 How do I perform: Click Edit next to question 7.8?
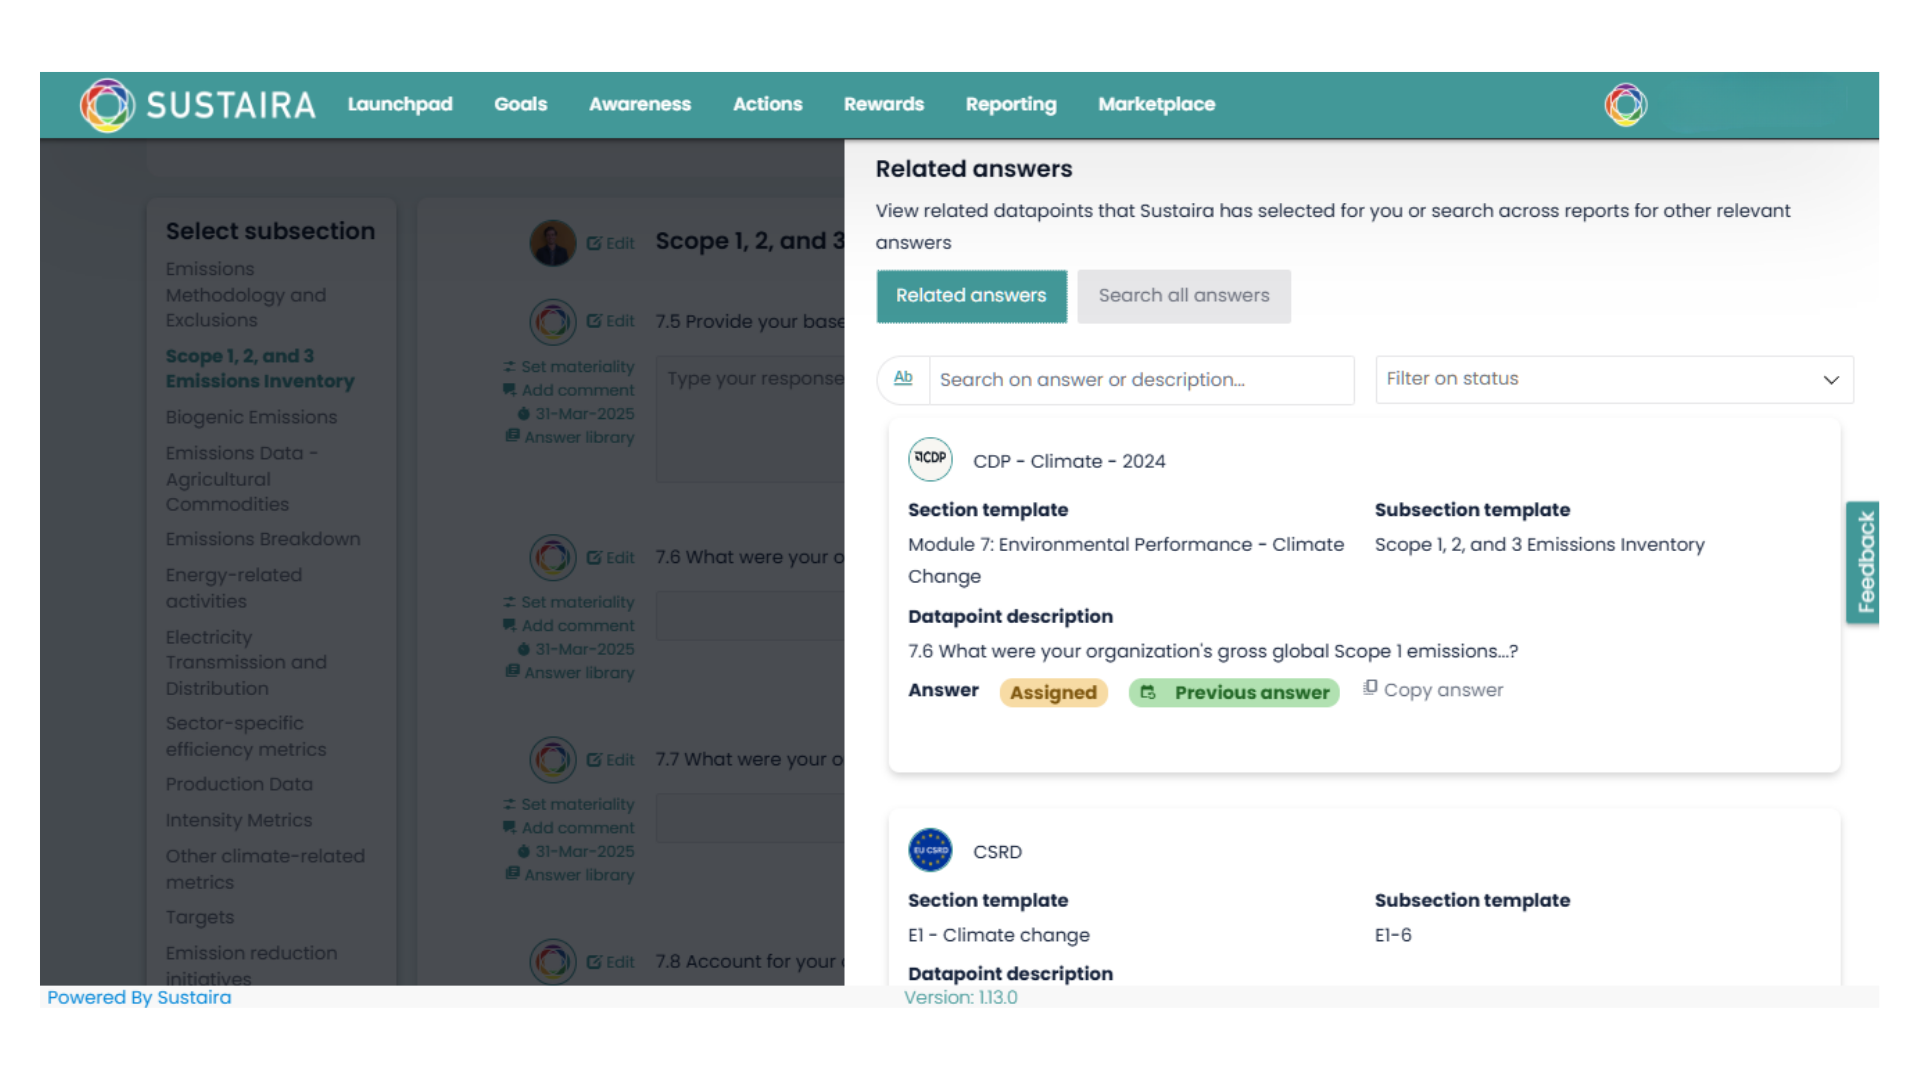tap(611, 961)
